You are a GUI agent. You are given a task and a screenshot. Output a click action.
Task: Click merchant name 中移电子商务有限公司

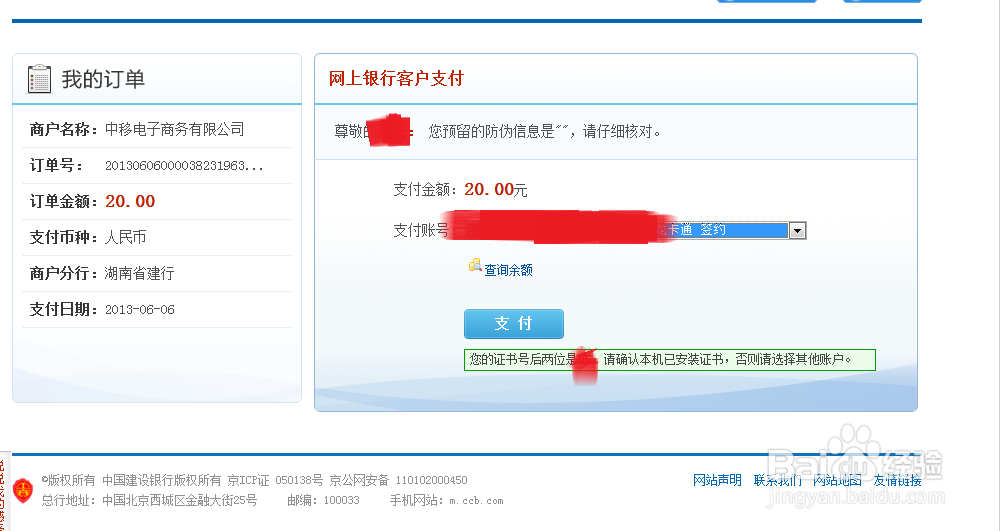coord(175,129)
